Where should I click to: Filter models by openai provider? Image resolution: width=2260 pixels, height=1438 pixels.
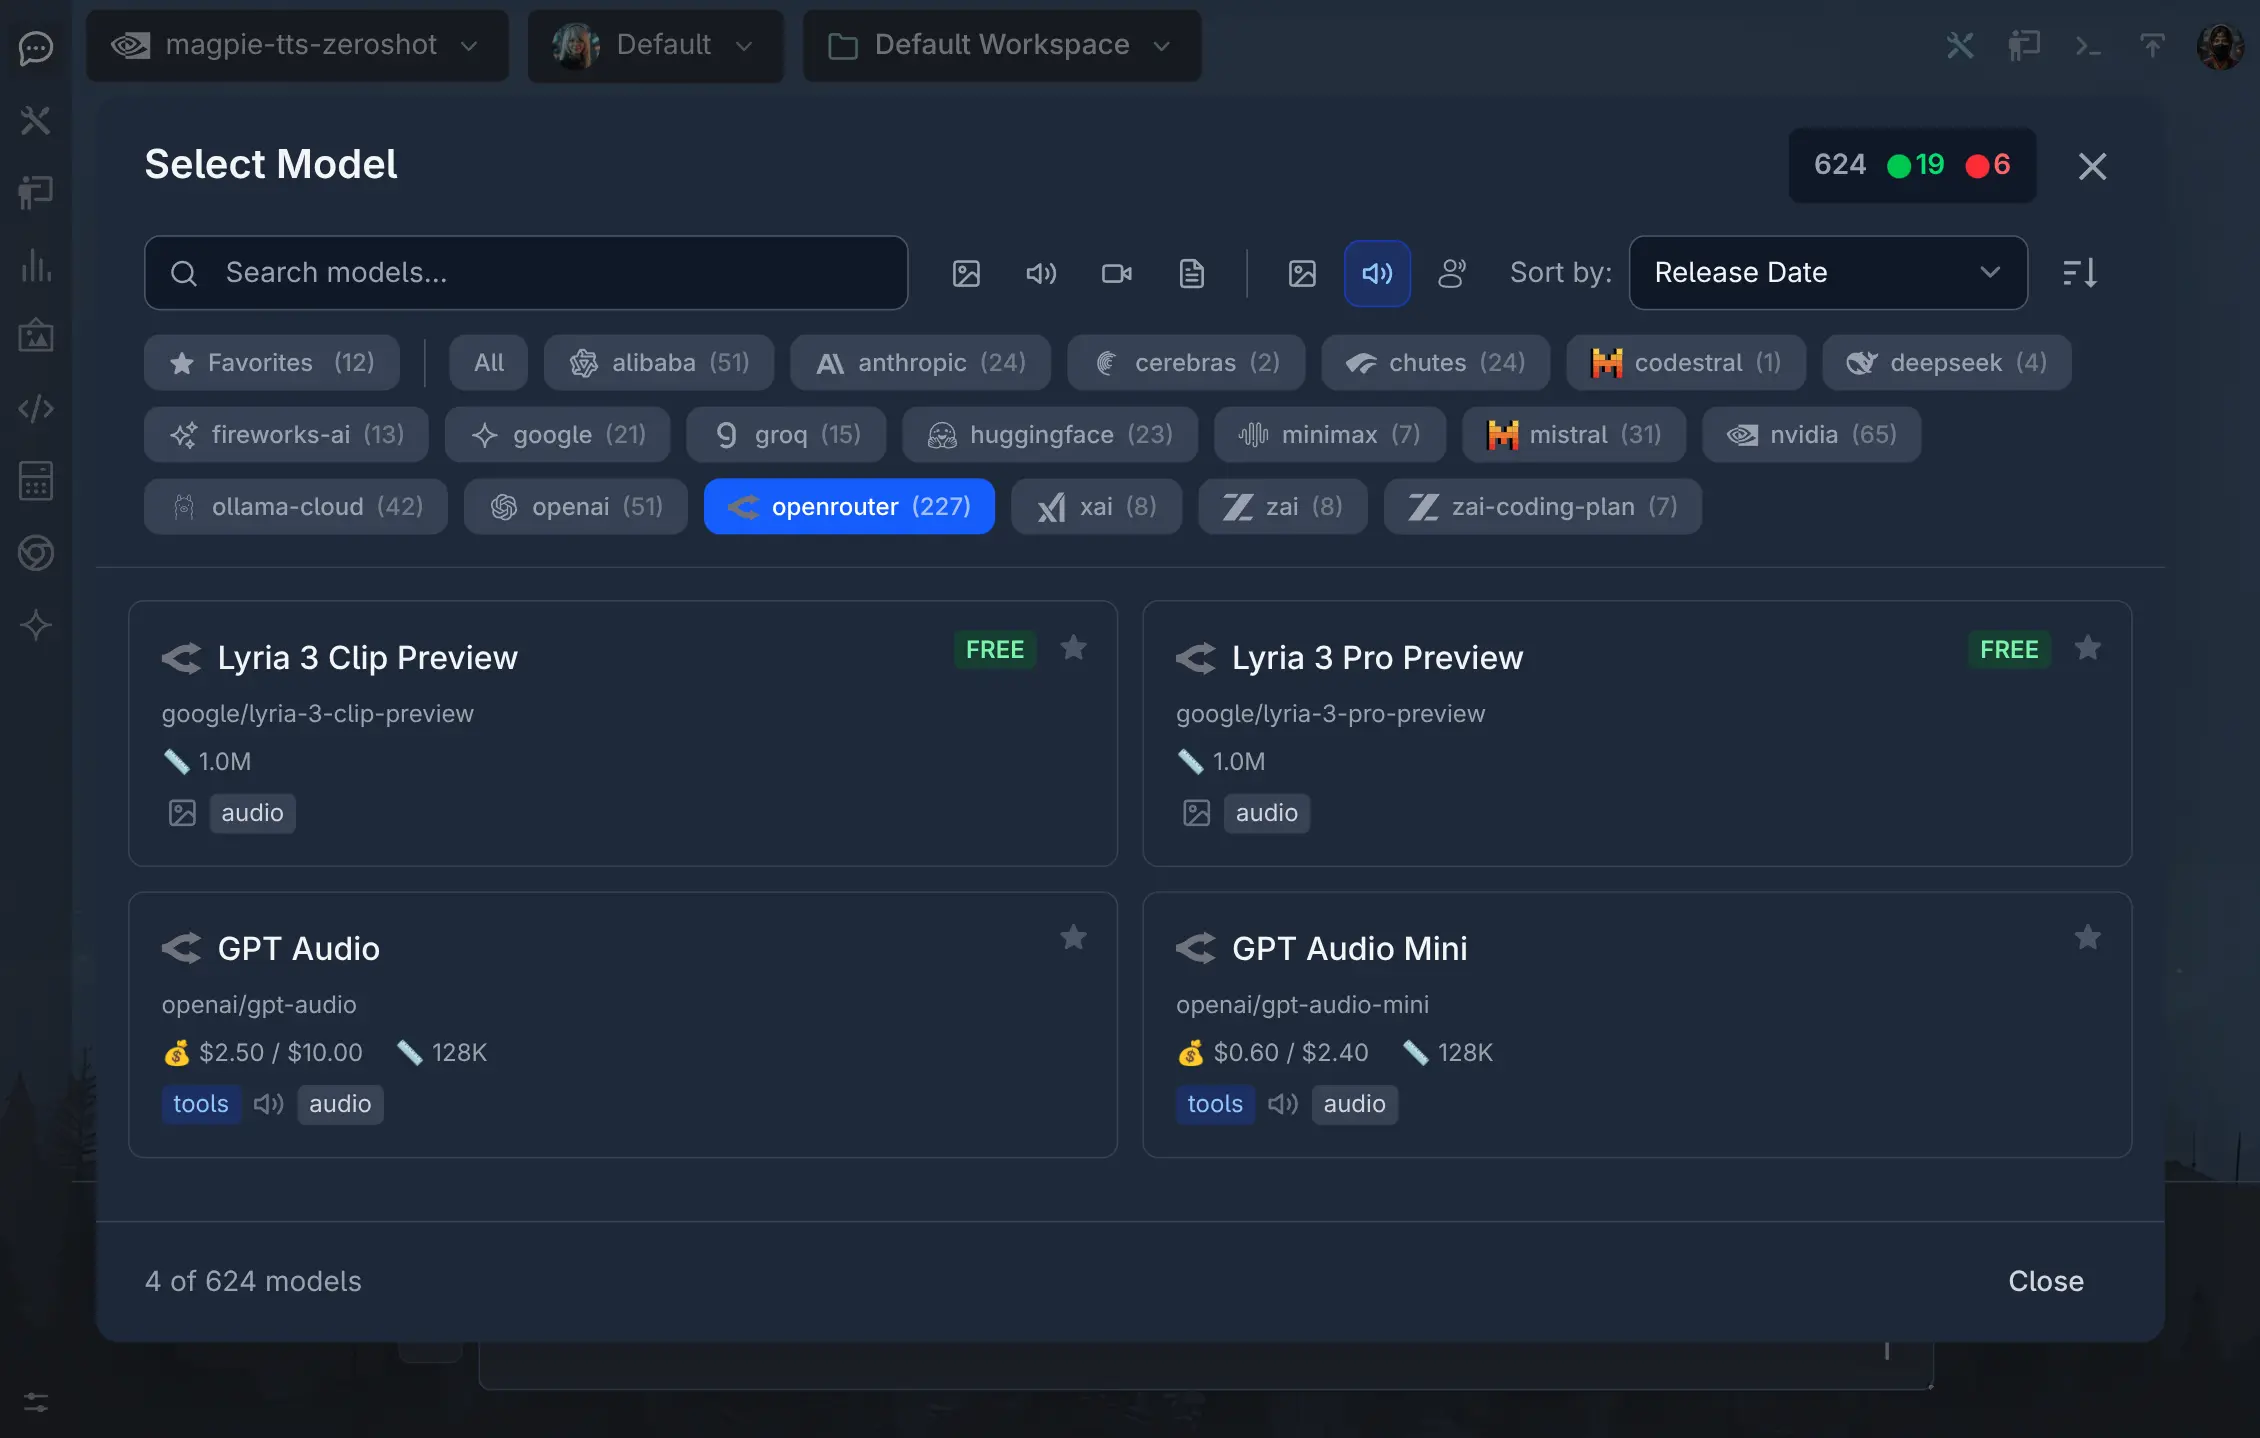tap(576, 506)
